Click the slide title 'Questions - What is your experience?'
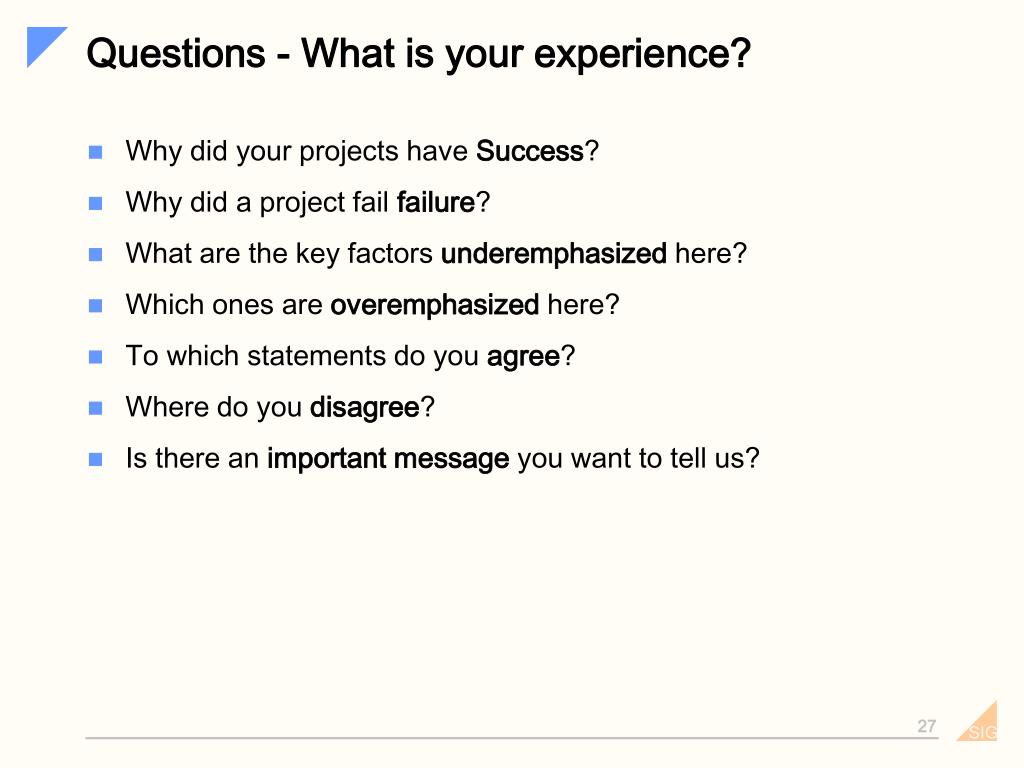The width and height of the screenshot is (1024, 768). point(419,54)
